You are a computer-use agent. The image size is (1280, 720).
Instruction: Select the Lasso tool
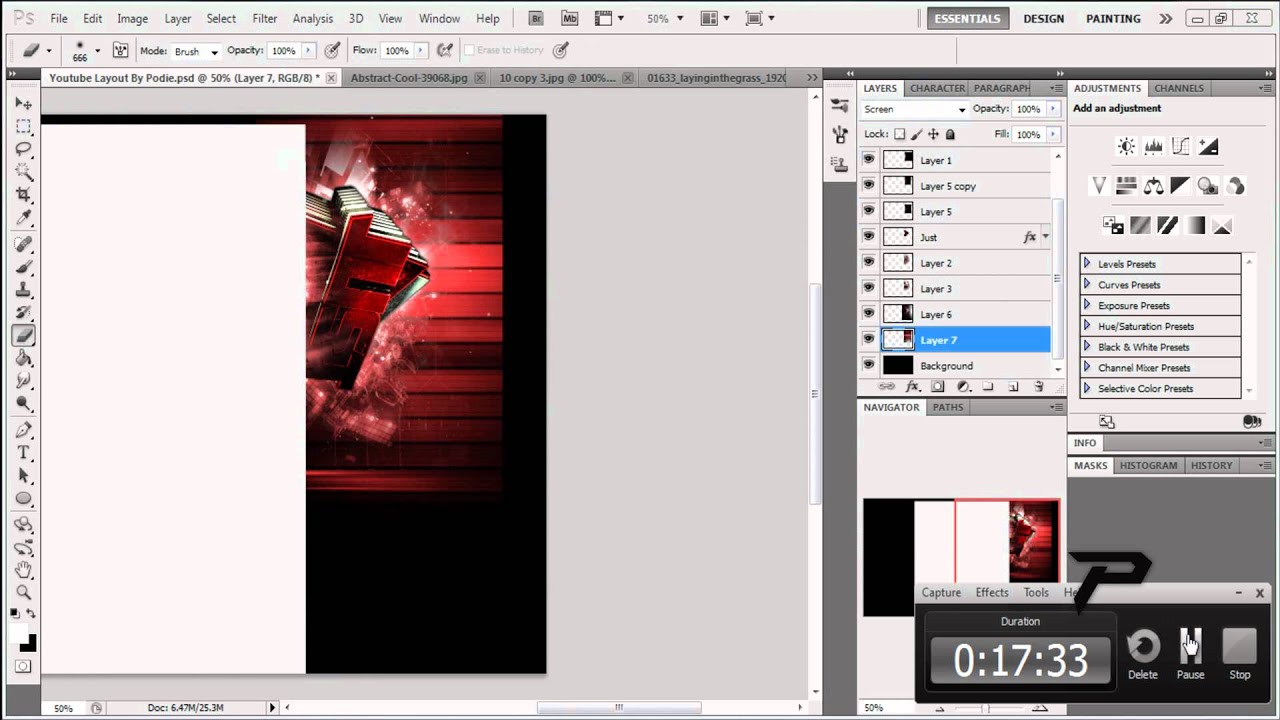(x=24, y=149)
